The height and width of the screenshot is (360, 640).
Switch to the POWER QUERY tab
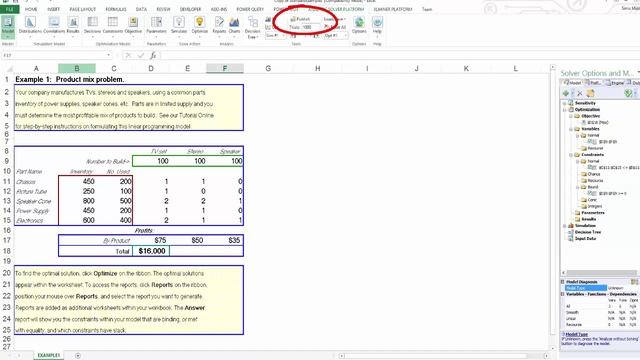[250, 9]
